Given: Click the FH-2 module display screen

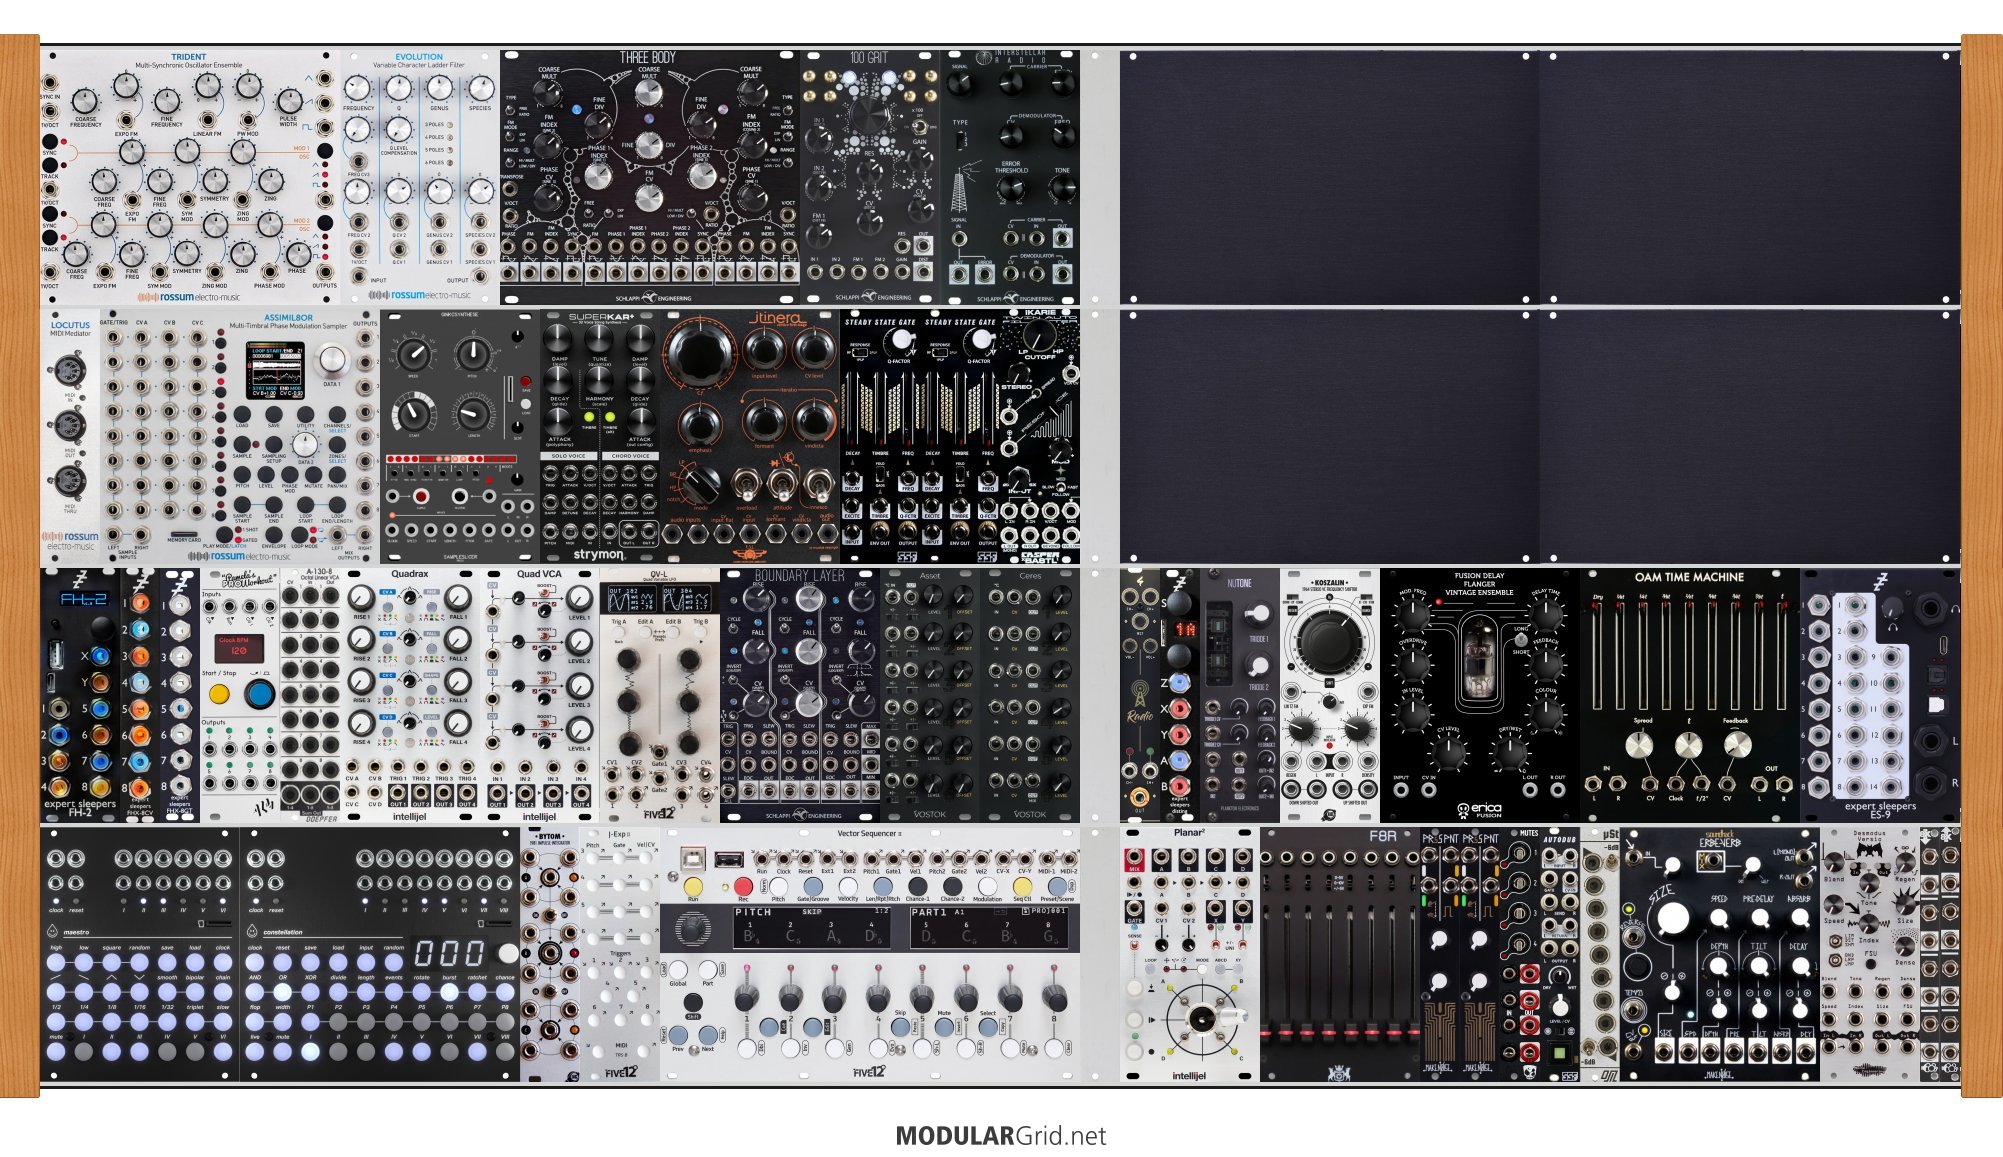Looking at the screenshot, I should (83, 599).
